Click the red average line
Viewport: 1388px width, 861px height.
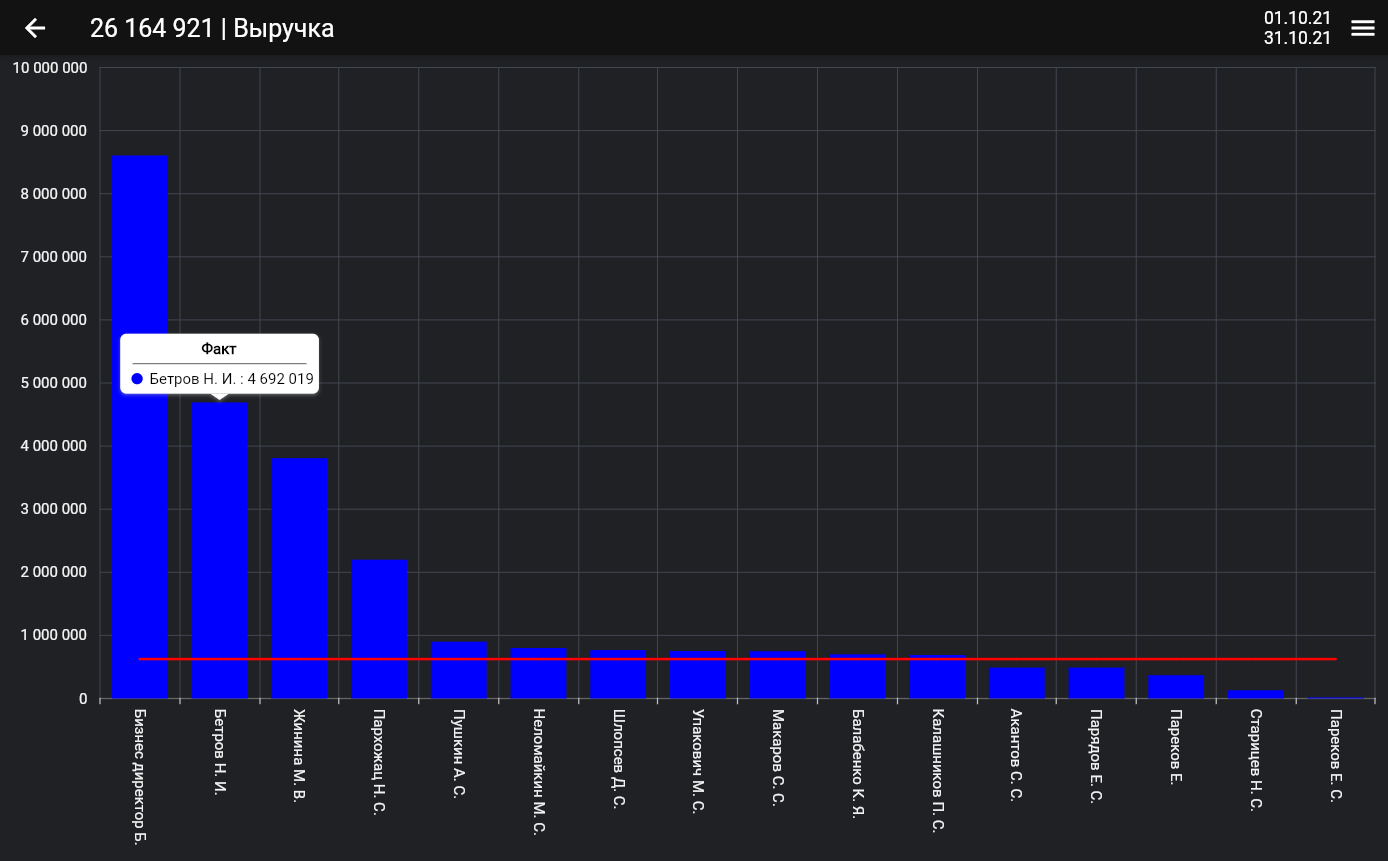click(x=737, y=659)
